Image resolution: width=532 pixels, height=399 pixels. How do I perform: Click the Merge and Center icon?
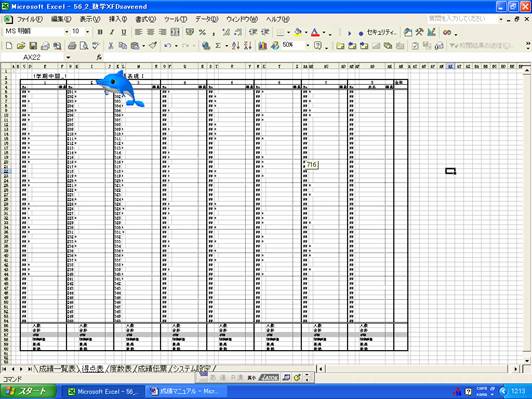[x=175, y=32]
